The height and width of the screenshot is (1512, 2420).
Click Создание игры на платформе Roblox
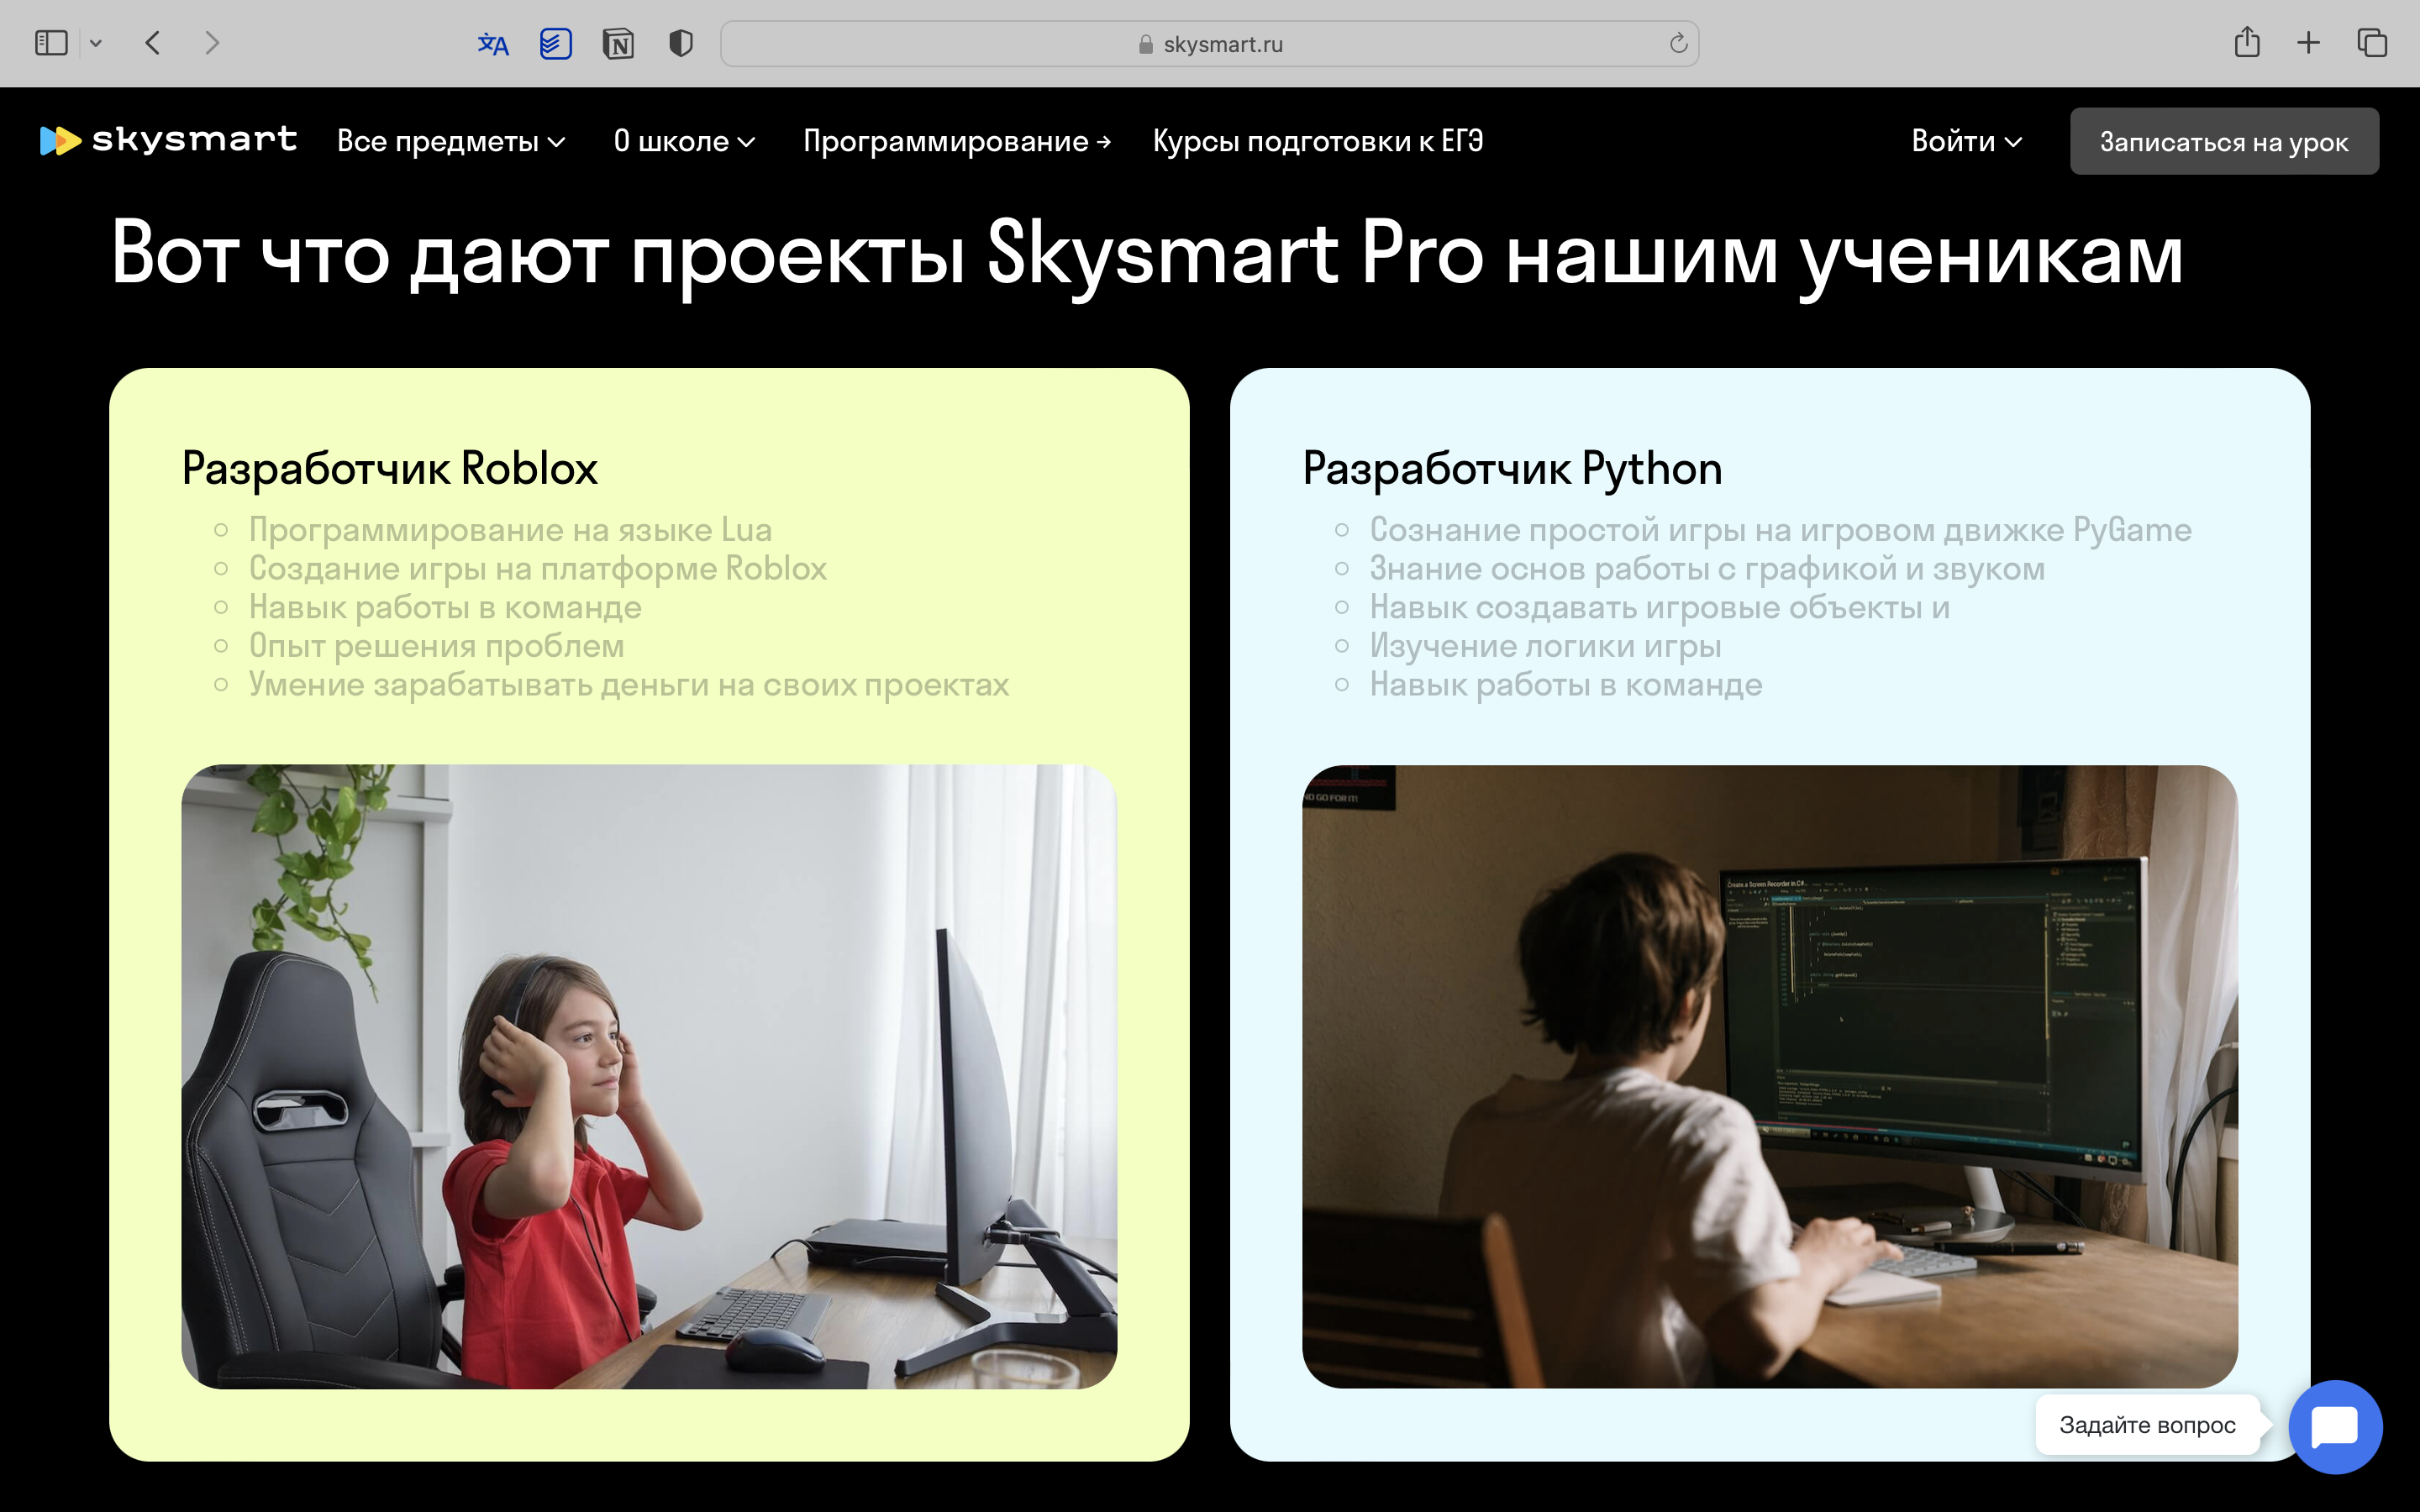pos(538,569)
